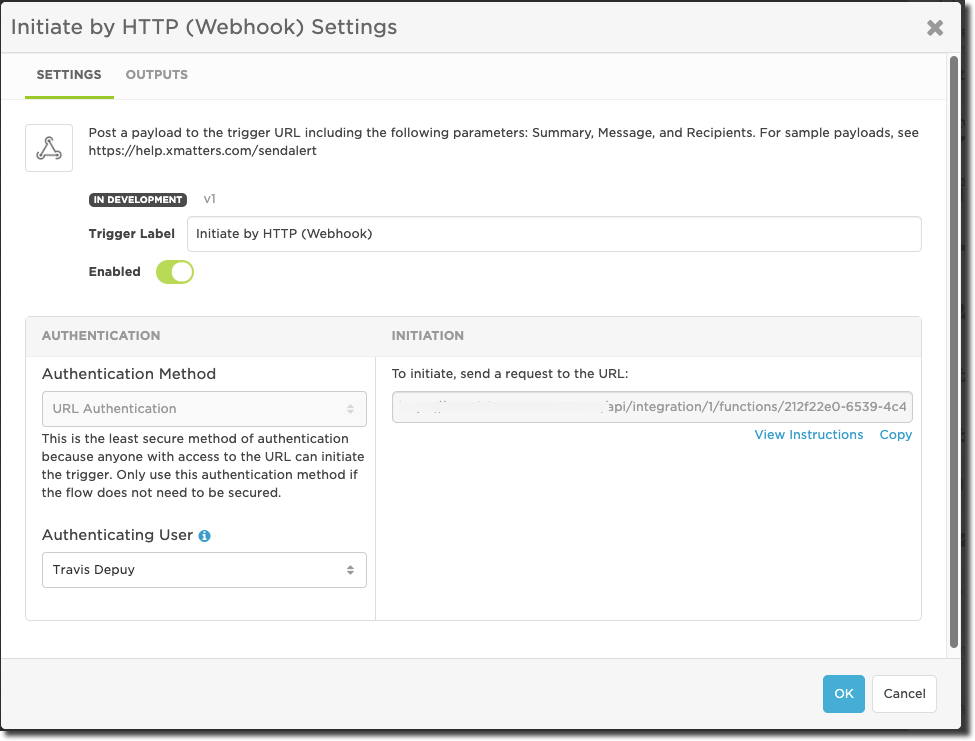The width and height of the screenshot is (975, 741).
Task: Click the initiation URL field
Action: (652, 407)
